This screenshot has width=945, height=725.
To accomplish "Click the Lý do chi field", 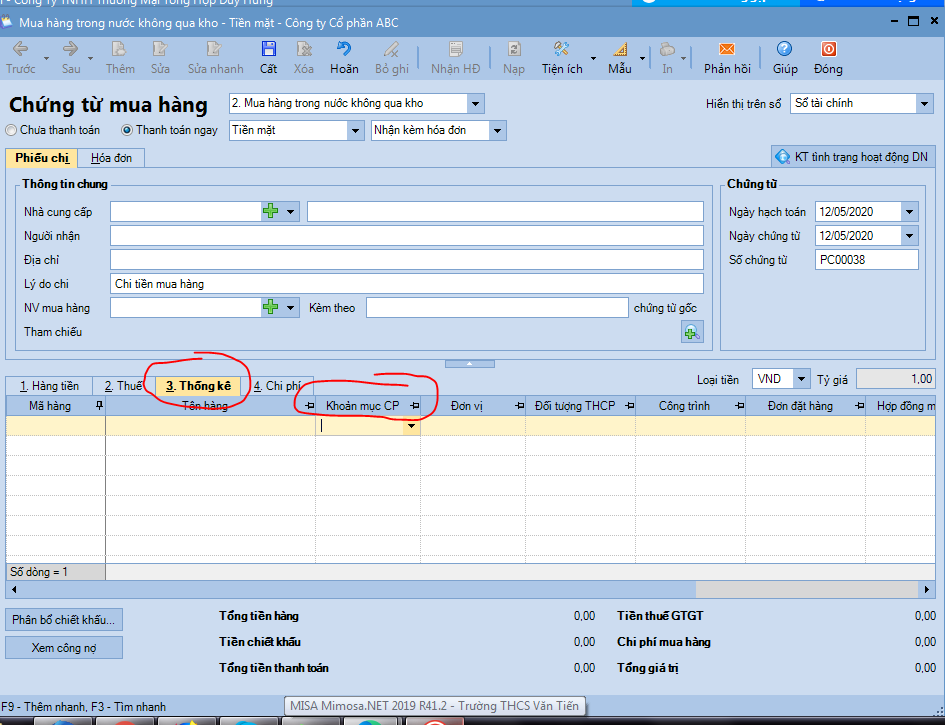I will click(406, 284).
